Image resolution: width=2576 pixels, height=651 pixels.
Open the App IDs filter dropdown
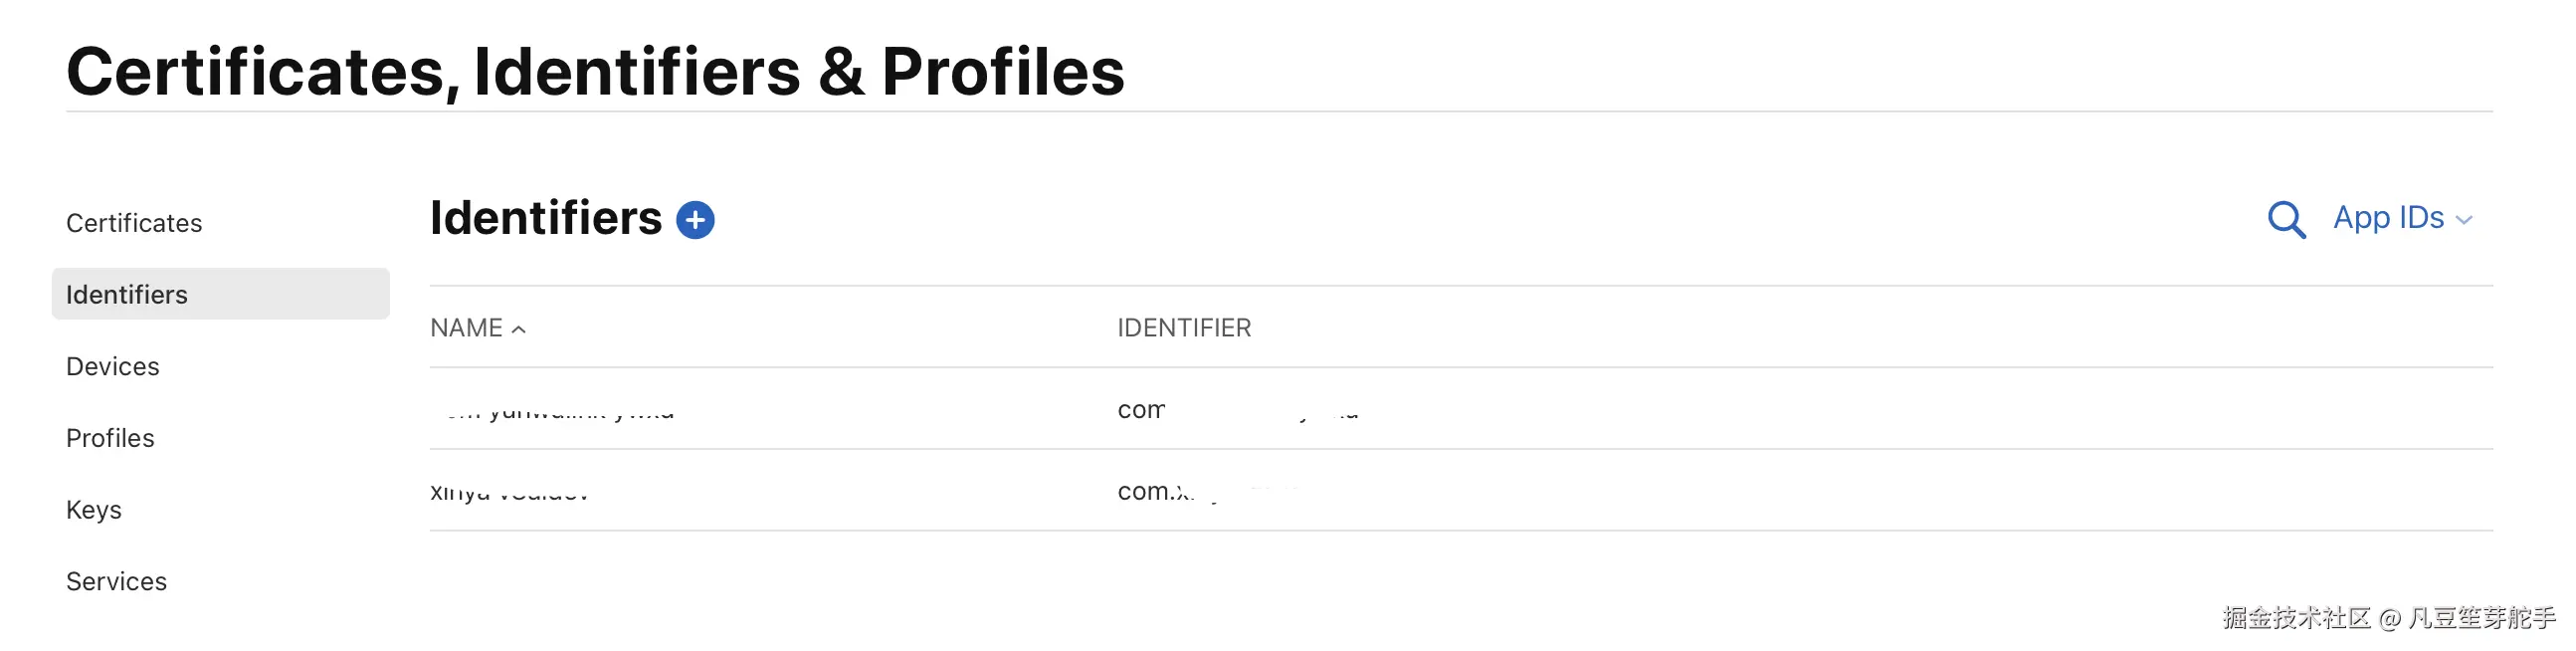2388,218
